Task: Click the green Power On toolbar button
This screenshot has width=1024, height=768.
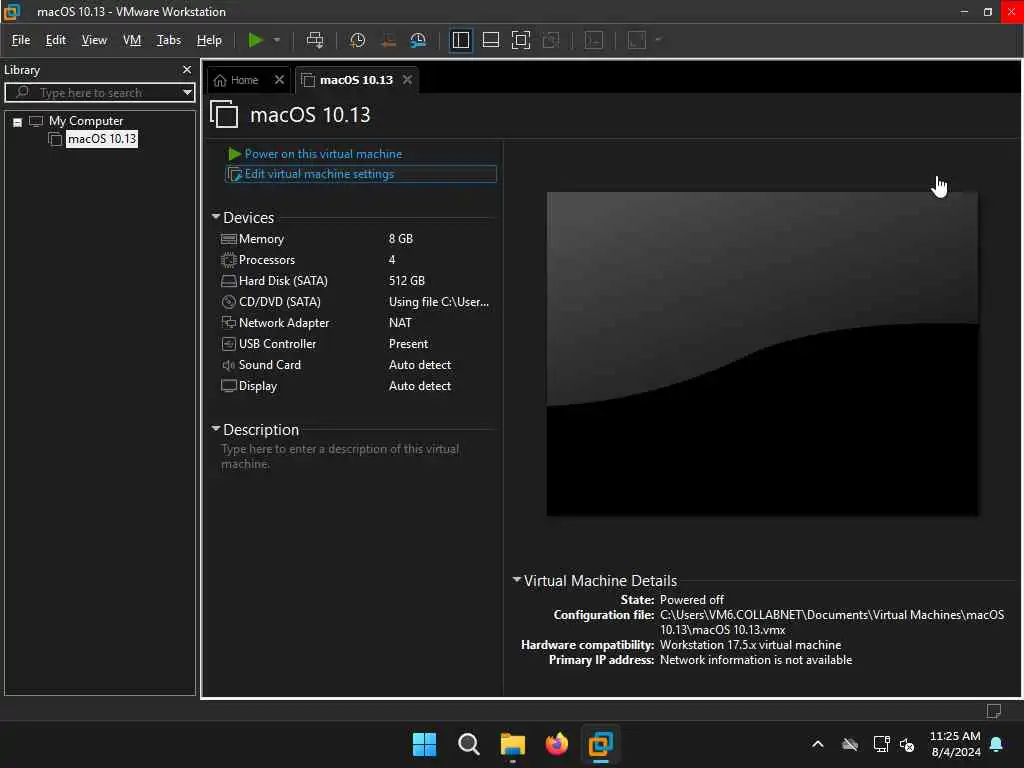Action: 255,40
